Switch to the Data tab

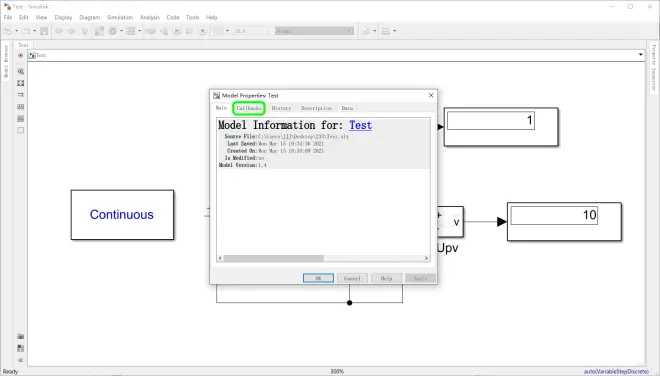[347, 108]
